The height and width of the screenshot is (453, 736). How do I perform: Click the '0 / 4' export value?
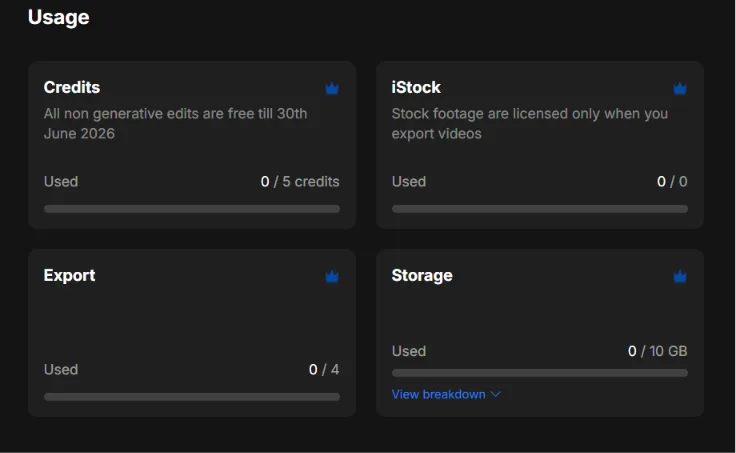324,370
